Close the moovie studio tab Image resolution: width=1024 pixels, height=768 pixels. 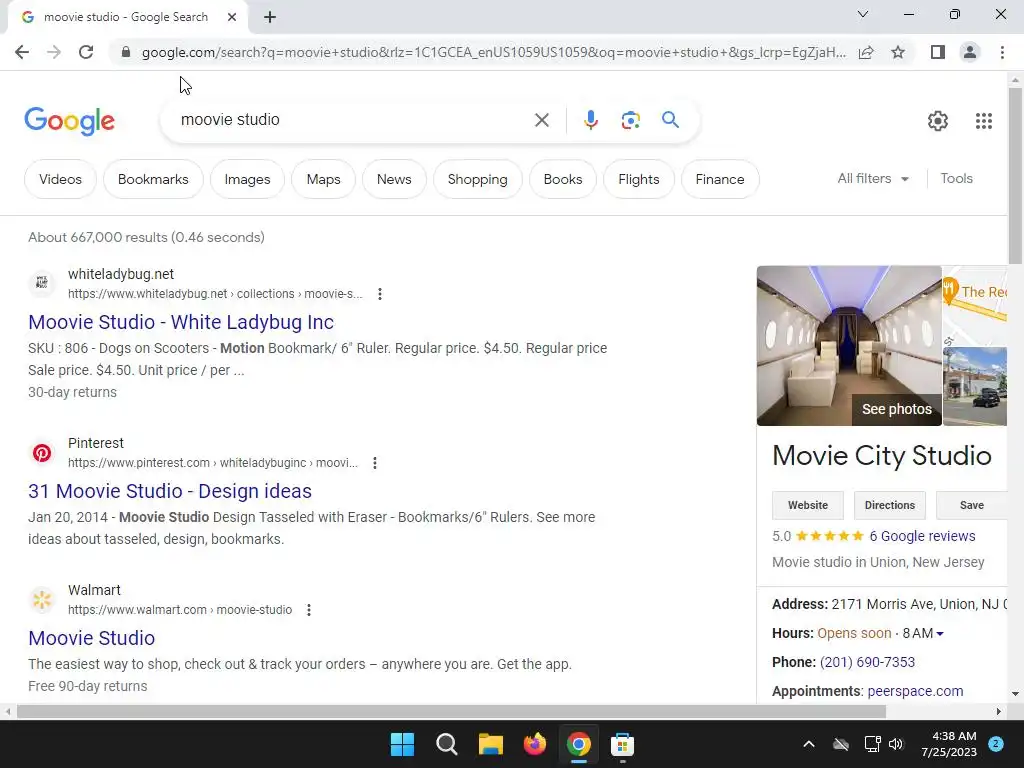[x=232, y=17]
